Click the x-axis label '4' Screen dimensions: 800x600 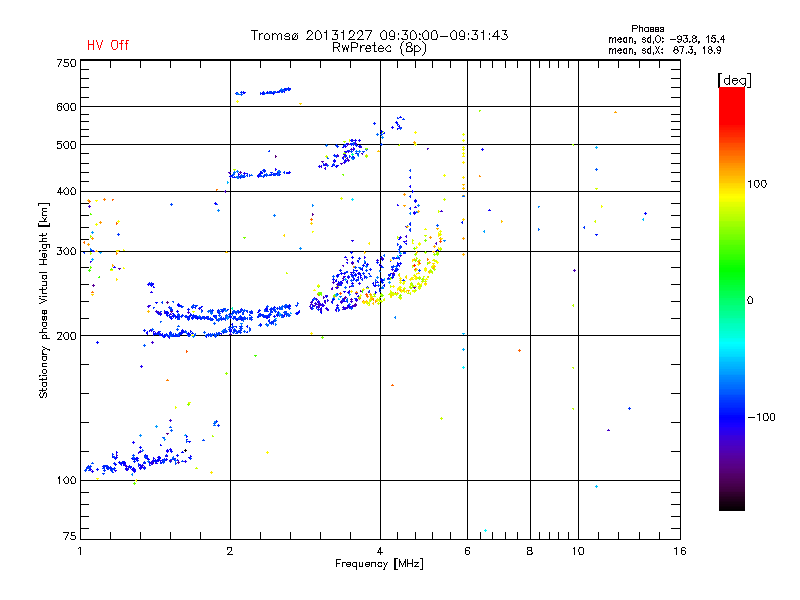380,551
